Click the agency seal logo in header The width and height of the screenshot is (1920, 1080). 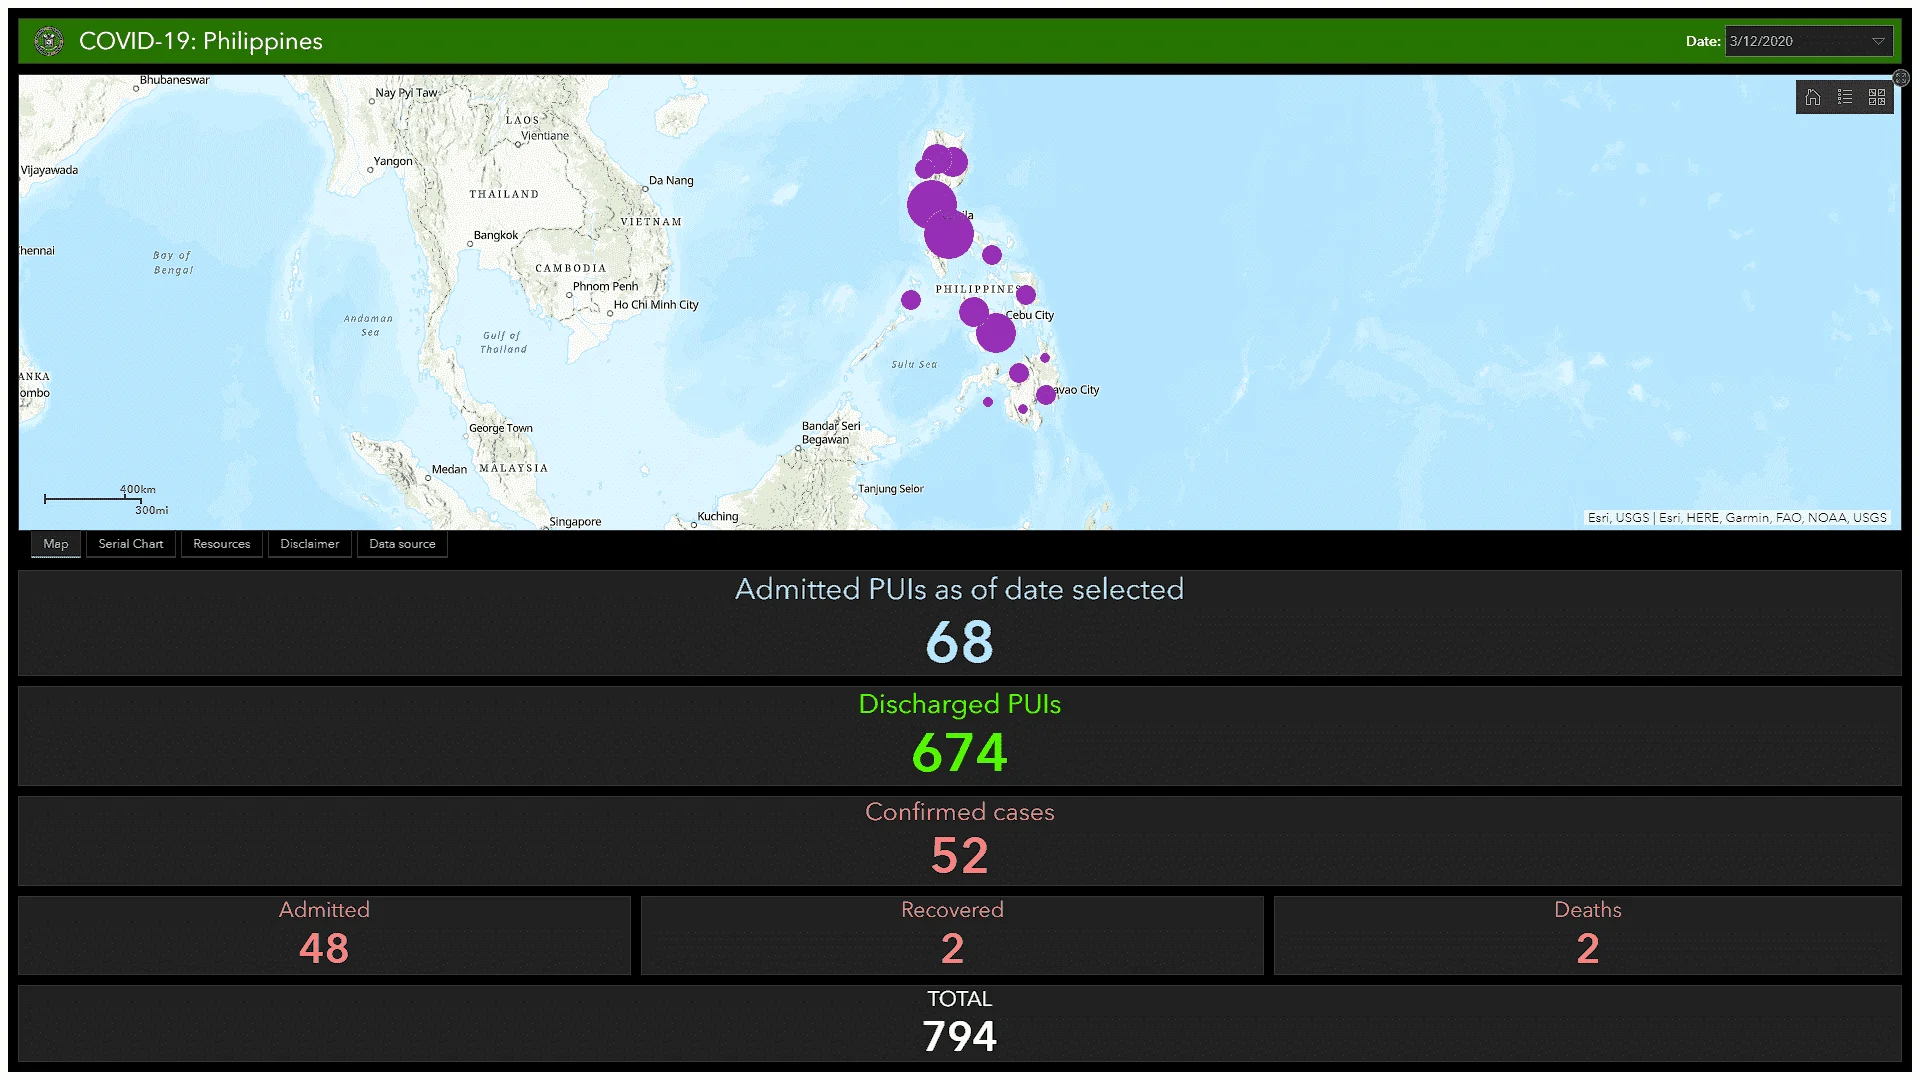[x=48, y=41]
